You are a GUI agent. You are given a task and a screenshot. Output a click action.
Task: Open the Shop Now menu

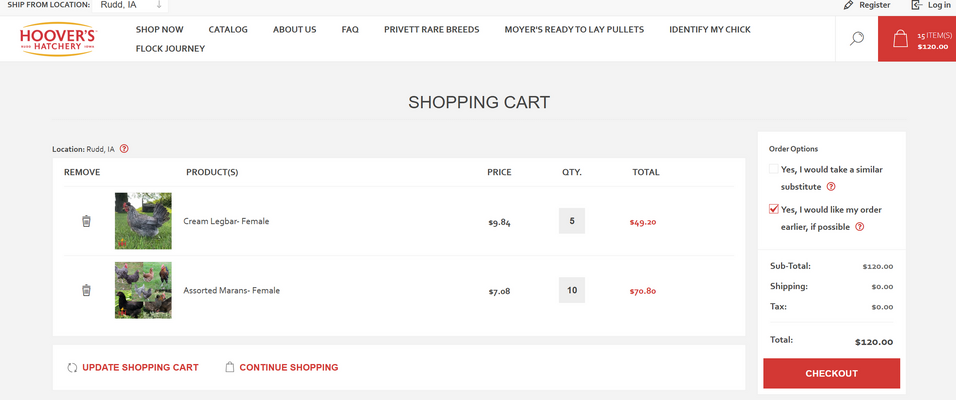pyautogui.click(x=160, y=29)
